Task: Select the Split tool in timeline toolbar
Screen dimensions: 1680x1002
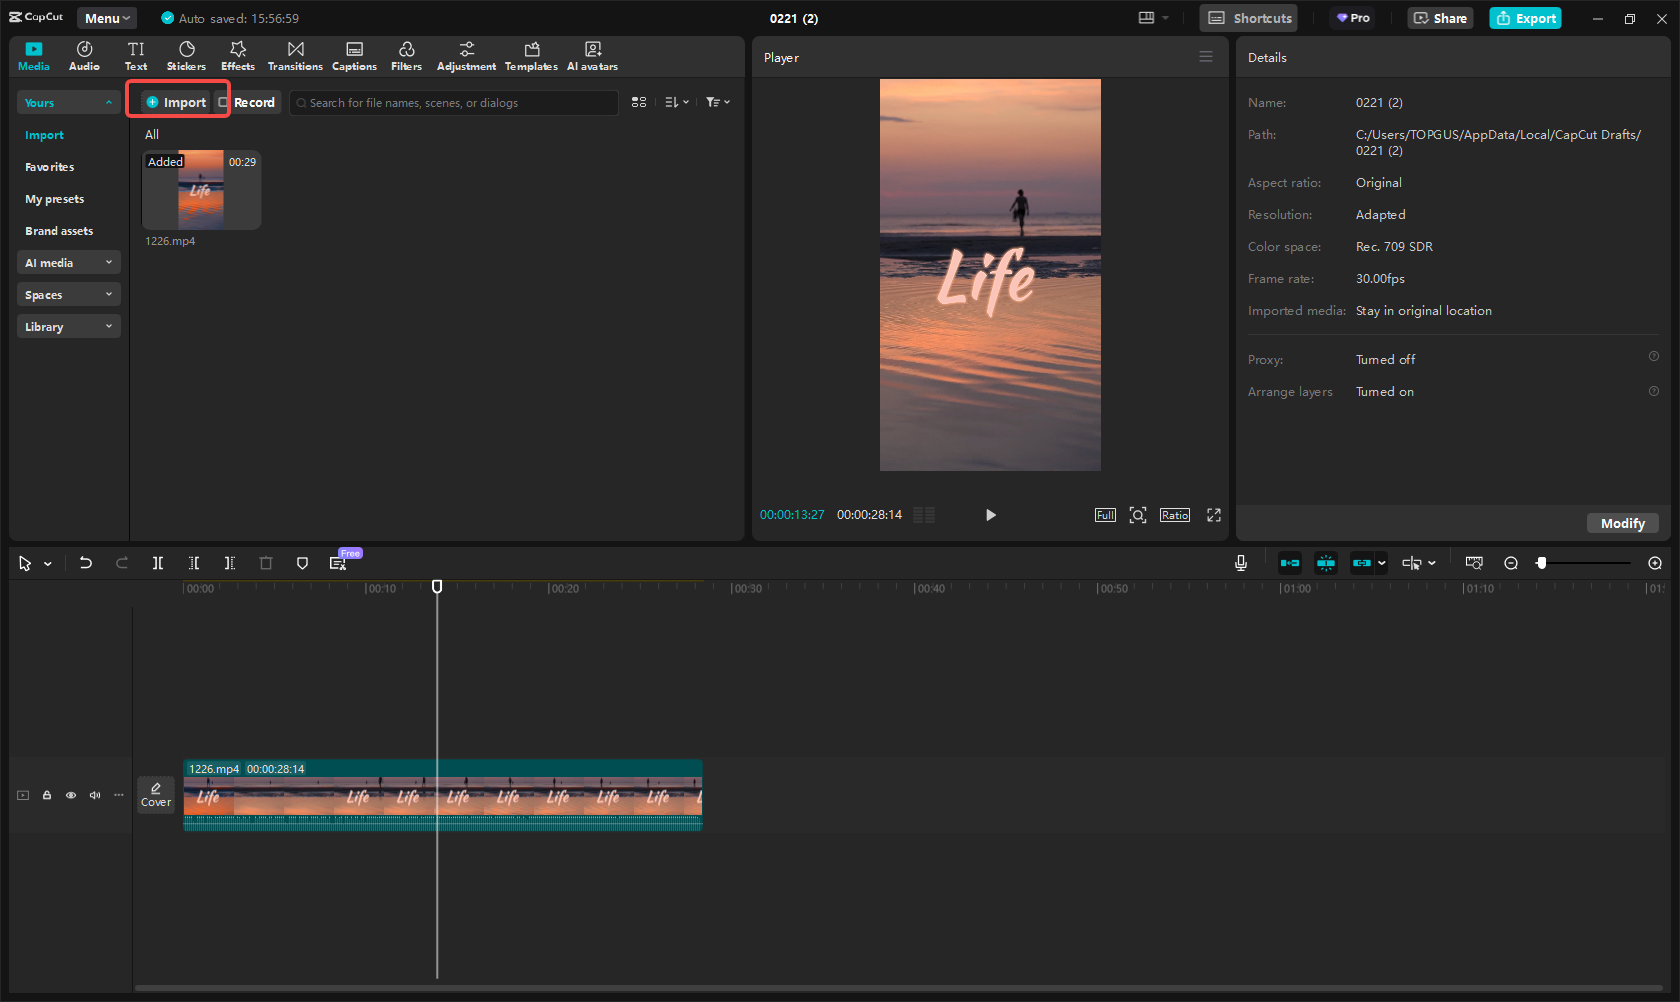Action: click(x=157, y=563)
